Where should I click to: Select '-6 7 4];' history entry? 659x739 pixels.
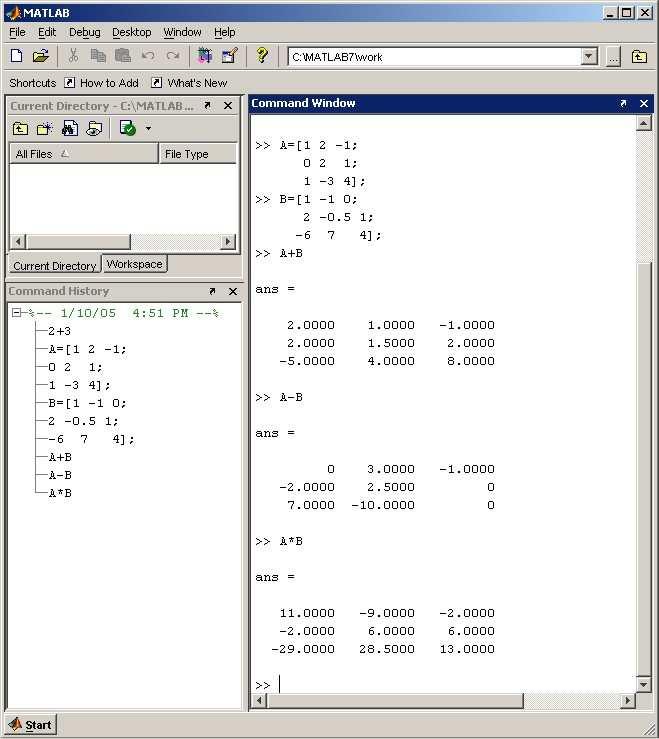pos(91,439)
